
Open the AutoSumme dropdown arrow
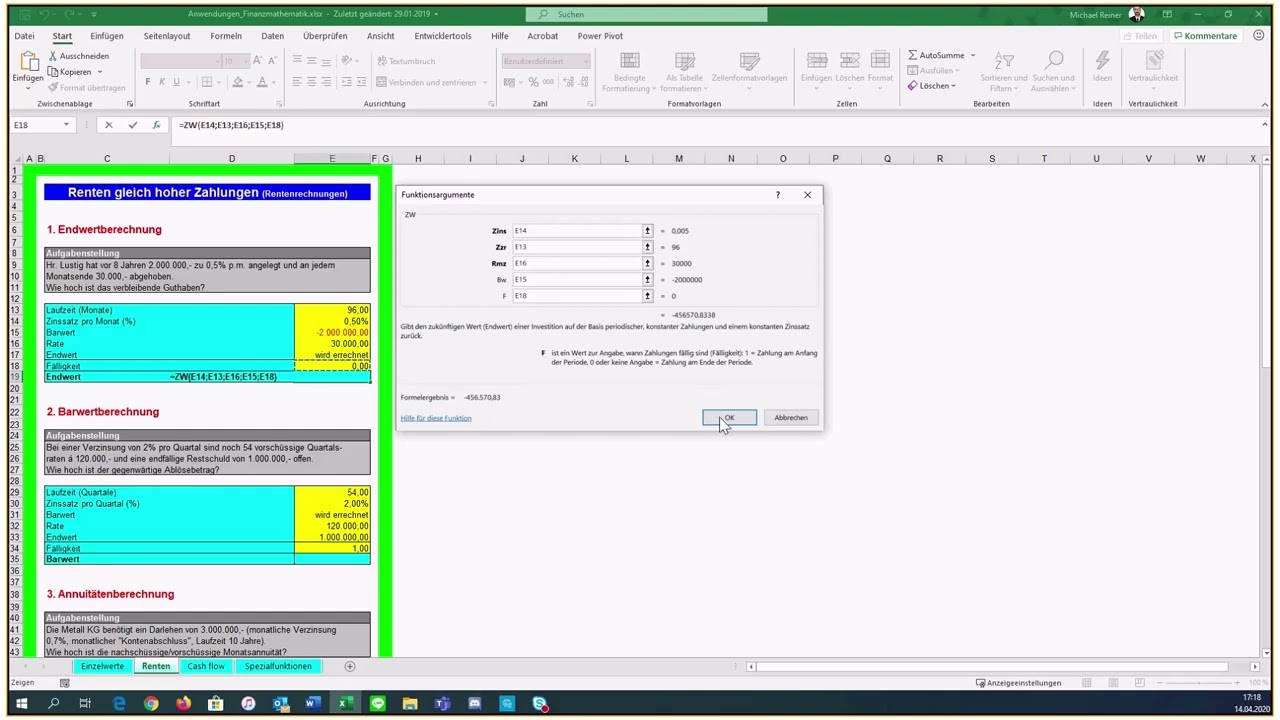click(972, 56)
